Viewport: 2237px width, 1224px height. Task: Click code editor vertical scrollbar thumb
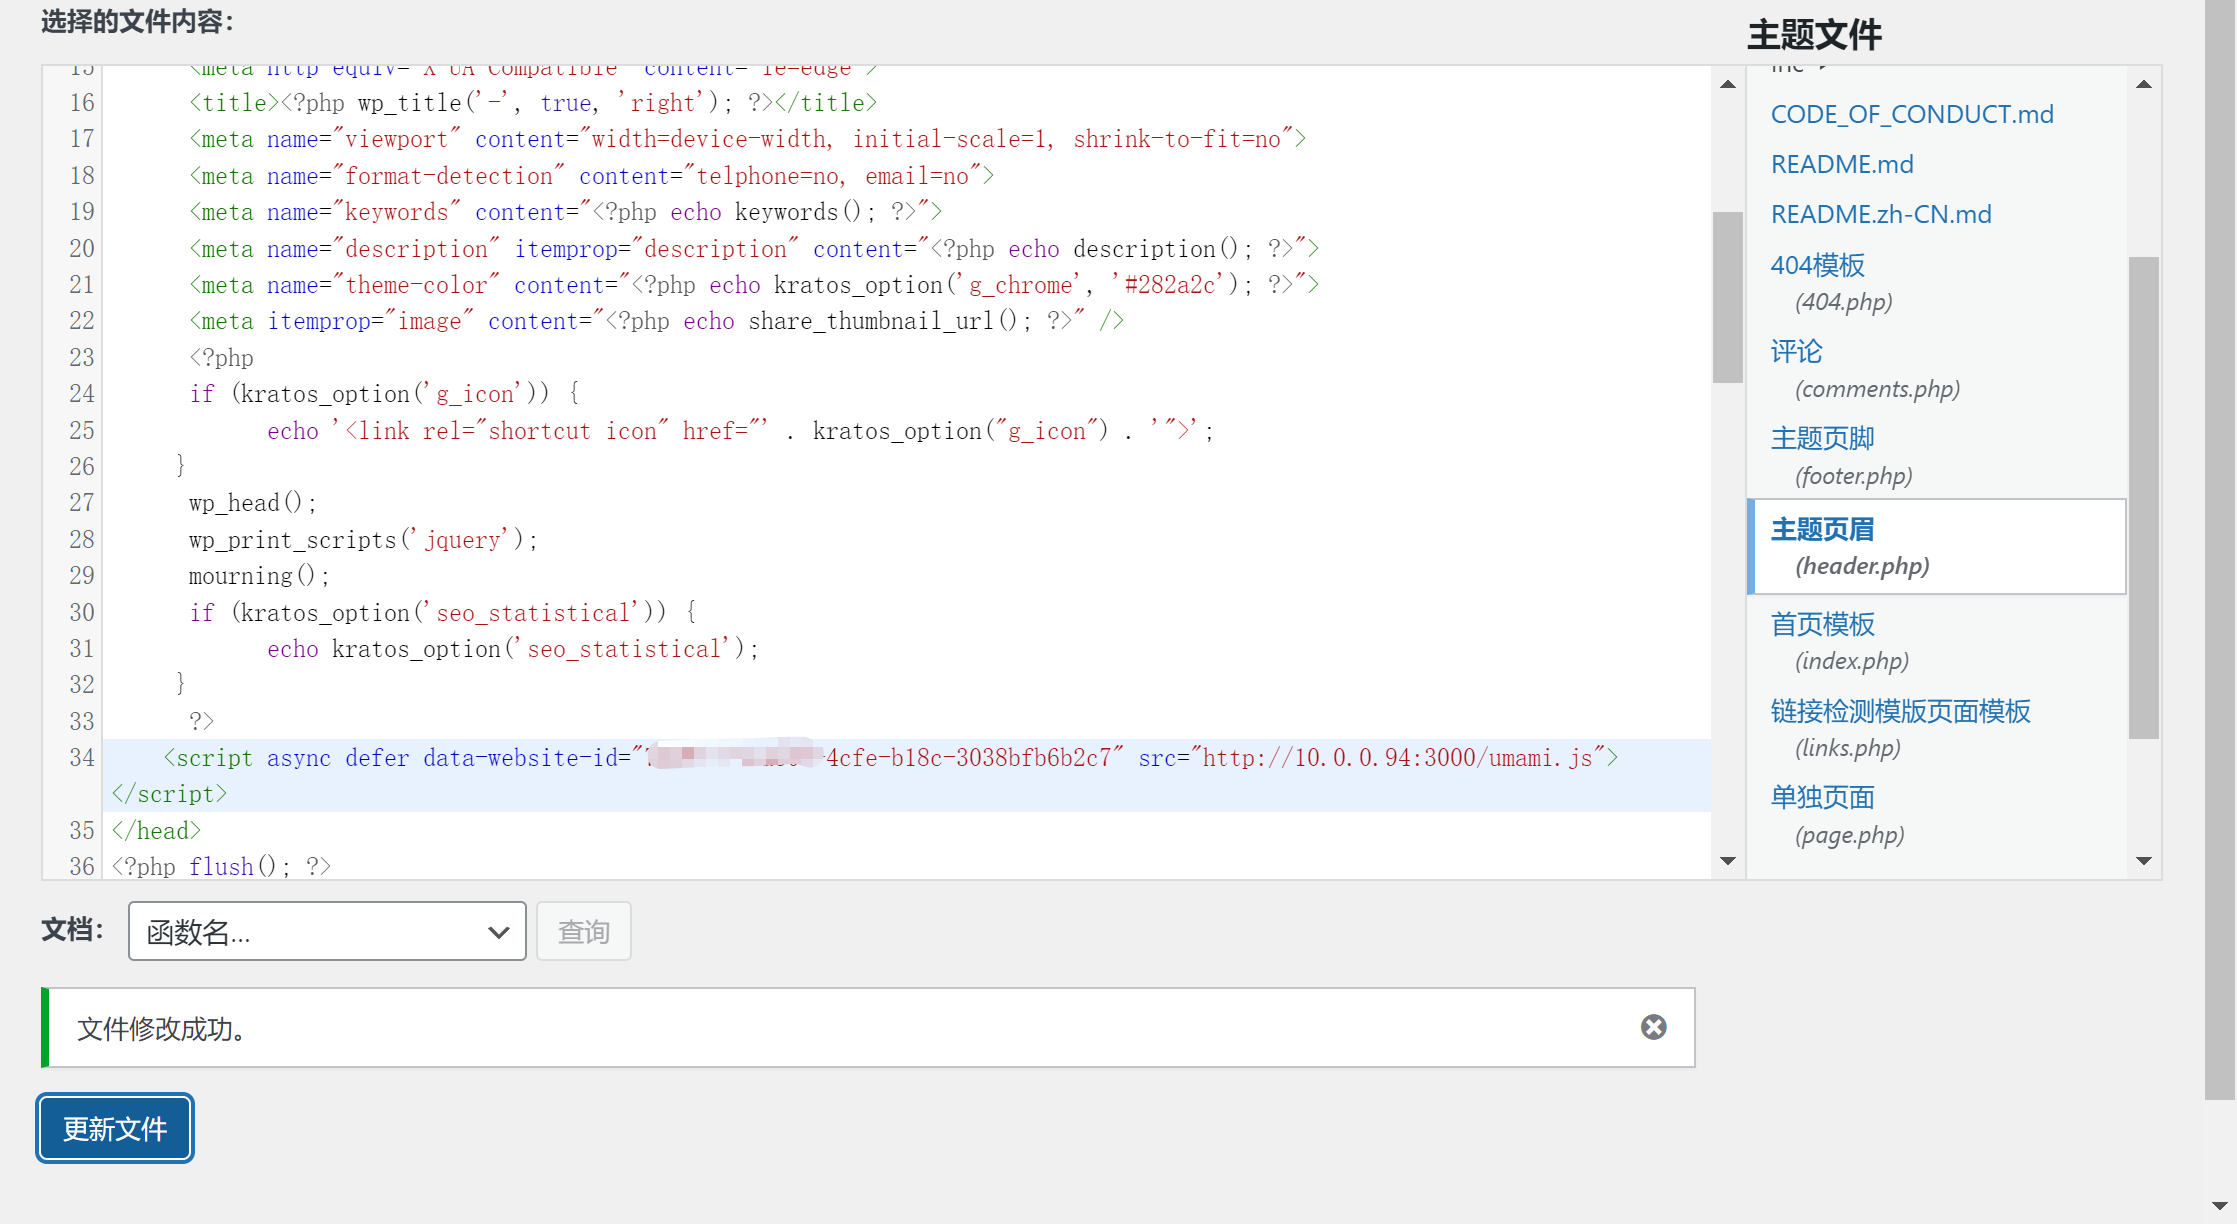[x=1727, y=297]
